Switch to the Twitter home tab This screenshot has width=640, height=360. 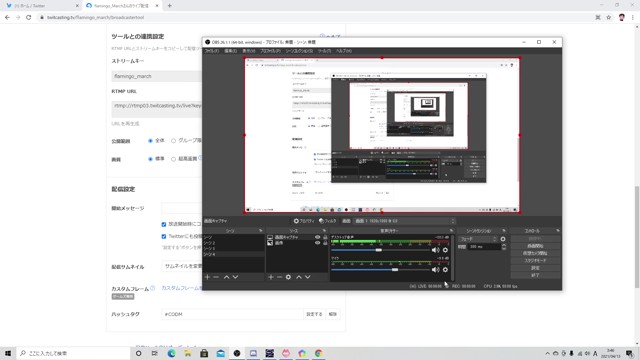tap(41, 6)
